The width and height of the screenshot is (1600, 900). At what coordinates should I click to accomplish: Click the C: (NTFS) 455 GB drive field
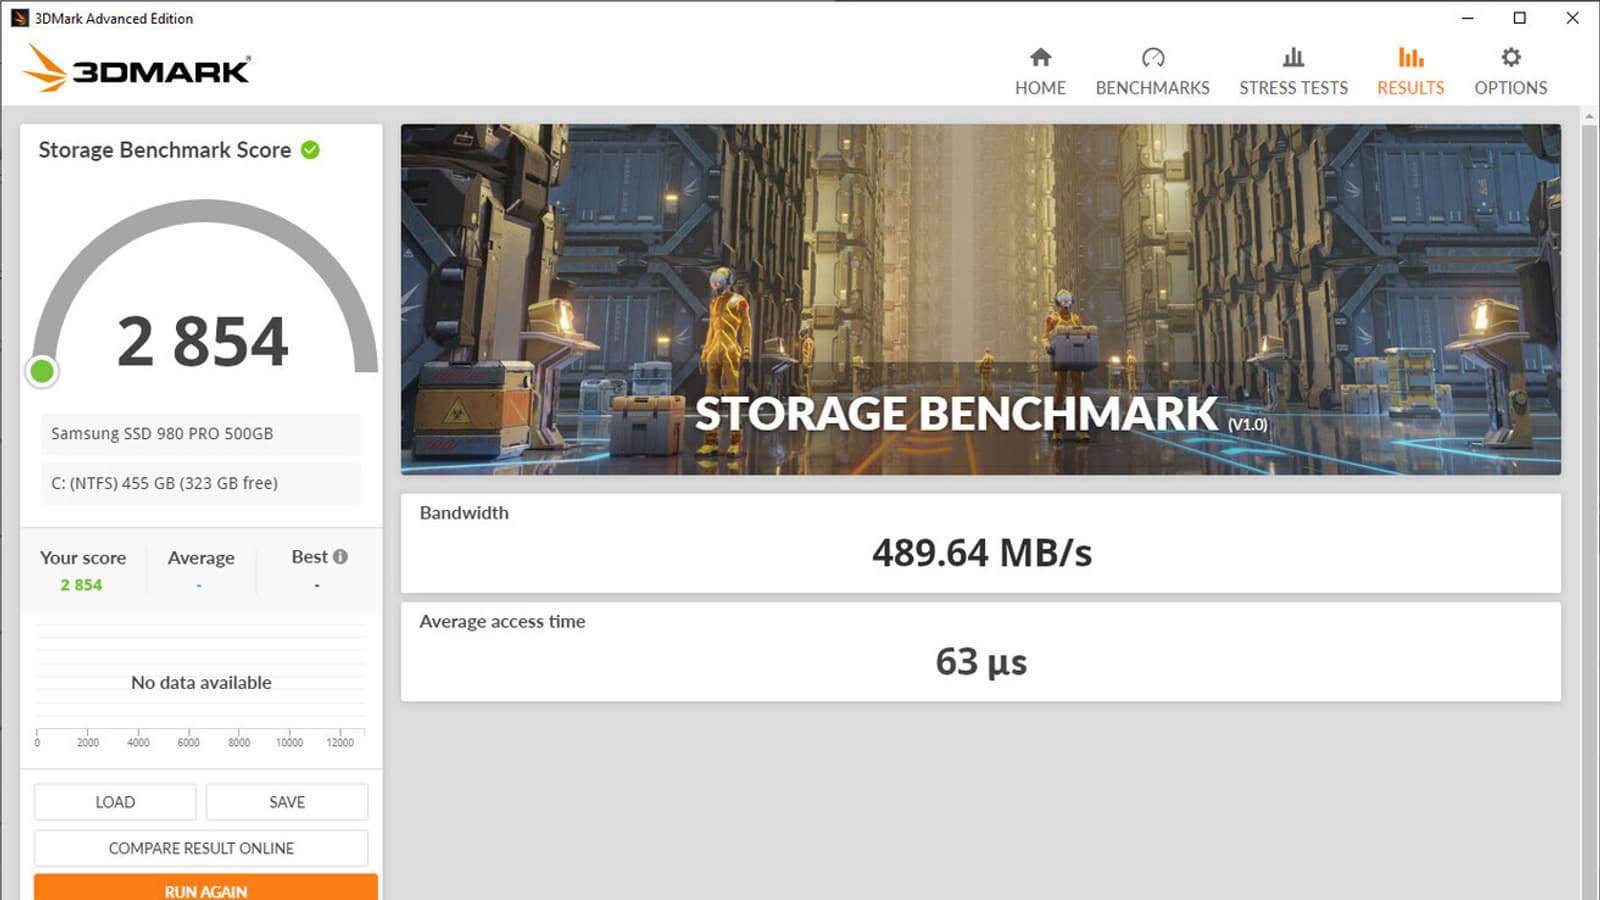201,483
